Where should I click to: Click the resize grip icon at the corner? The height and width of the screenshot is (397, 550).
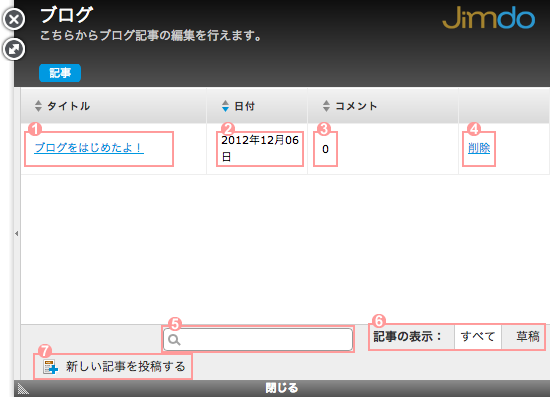(x=23, y=389)
